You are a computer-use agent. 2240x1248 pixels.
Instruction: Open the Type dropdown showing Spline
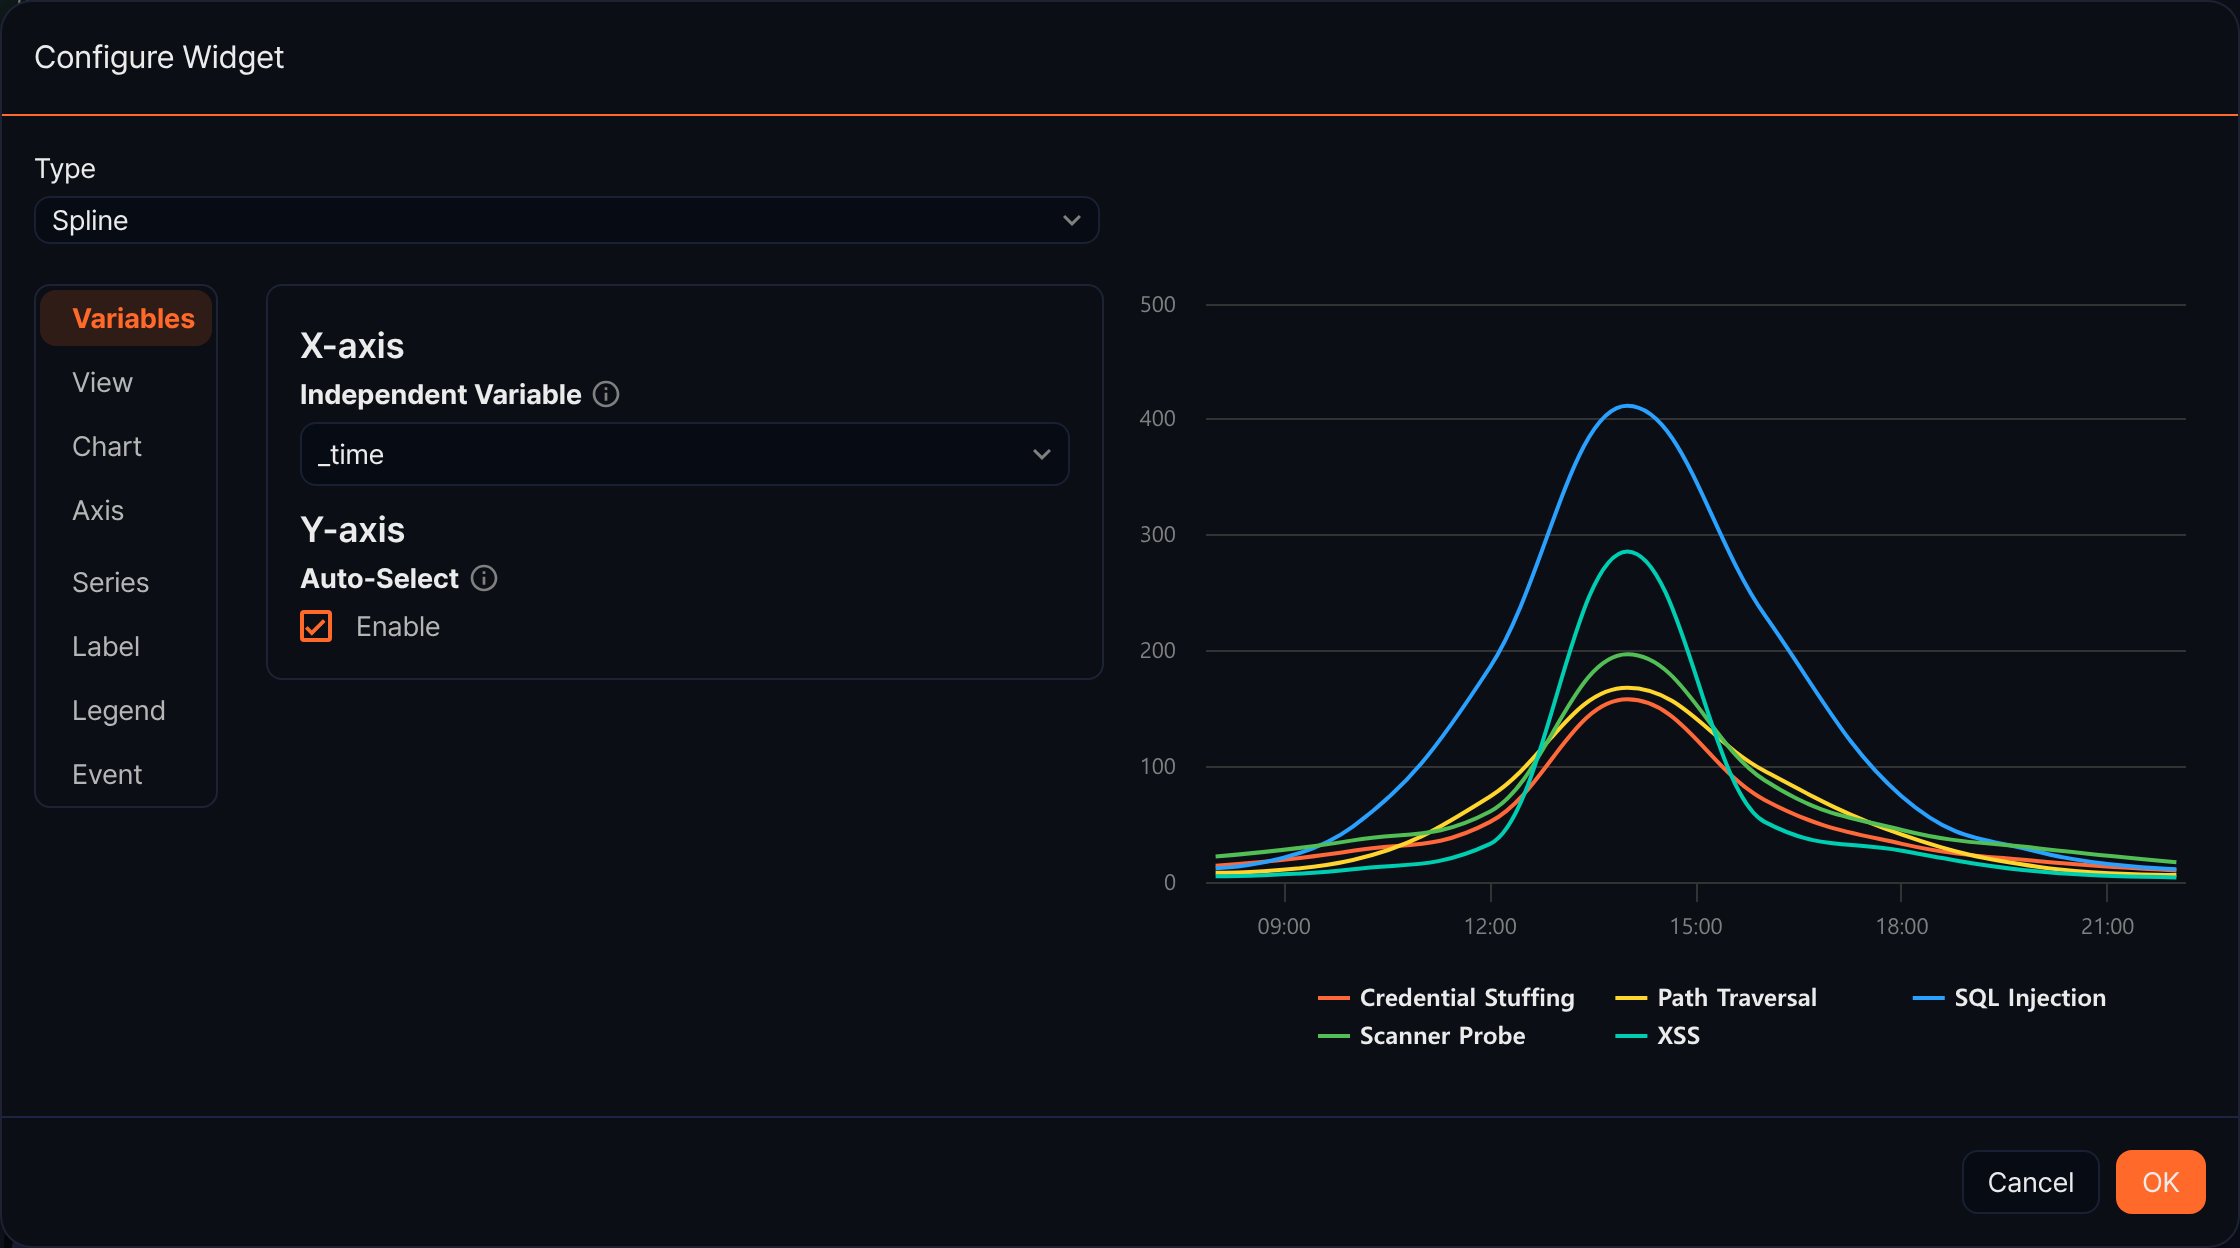tap(567, 220)
